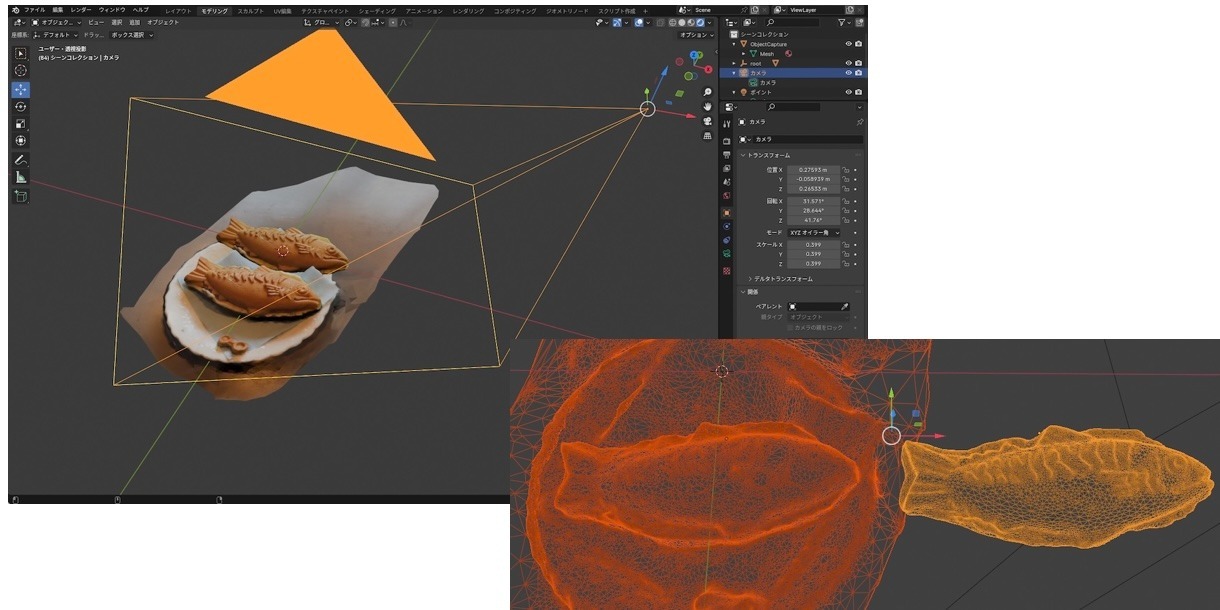Toggle visibility of the カメラ object
The width and height of the screenshot is (1220, 610).
pos(848,73)
